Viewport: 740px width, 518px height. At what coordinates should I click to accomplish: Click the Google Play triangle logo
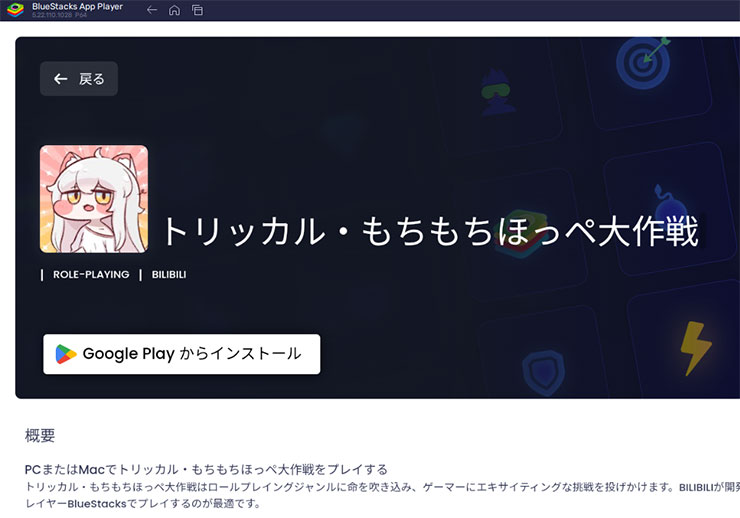pos(66,354)
